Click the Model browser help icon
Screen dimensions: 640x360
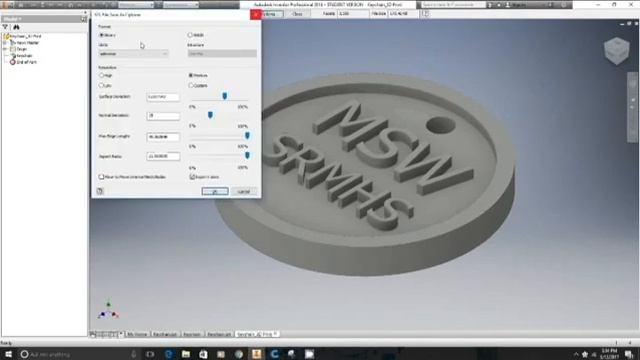click(83, 19)
